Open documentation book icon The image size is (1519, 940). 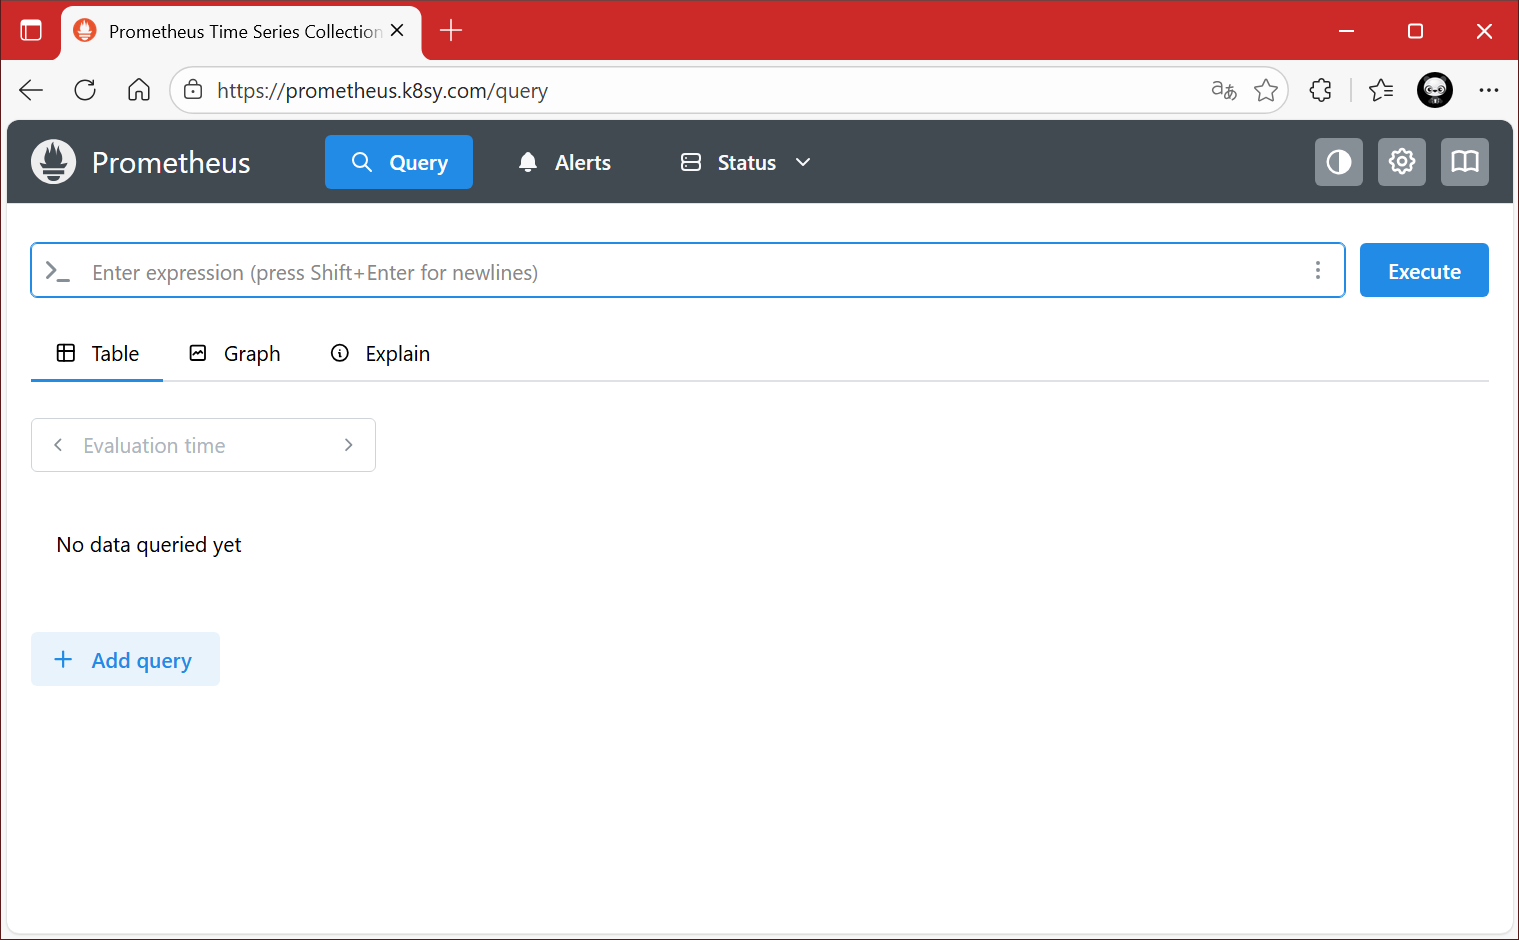(x=1465, y=162)
